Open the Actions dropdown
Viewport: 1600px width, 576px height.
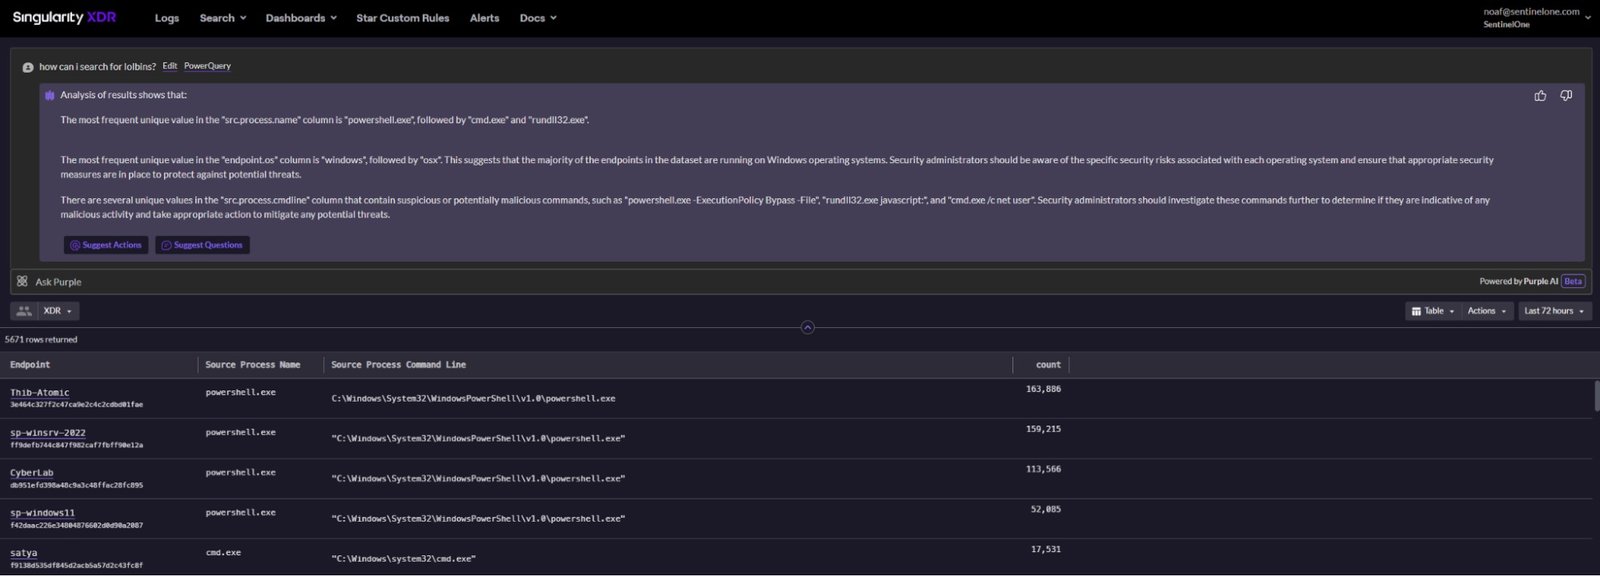click(x=1486, y=311)
